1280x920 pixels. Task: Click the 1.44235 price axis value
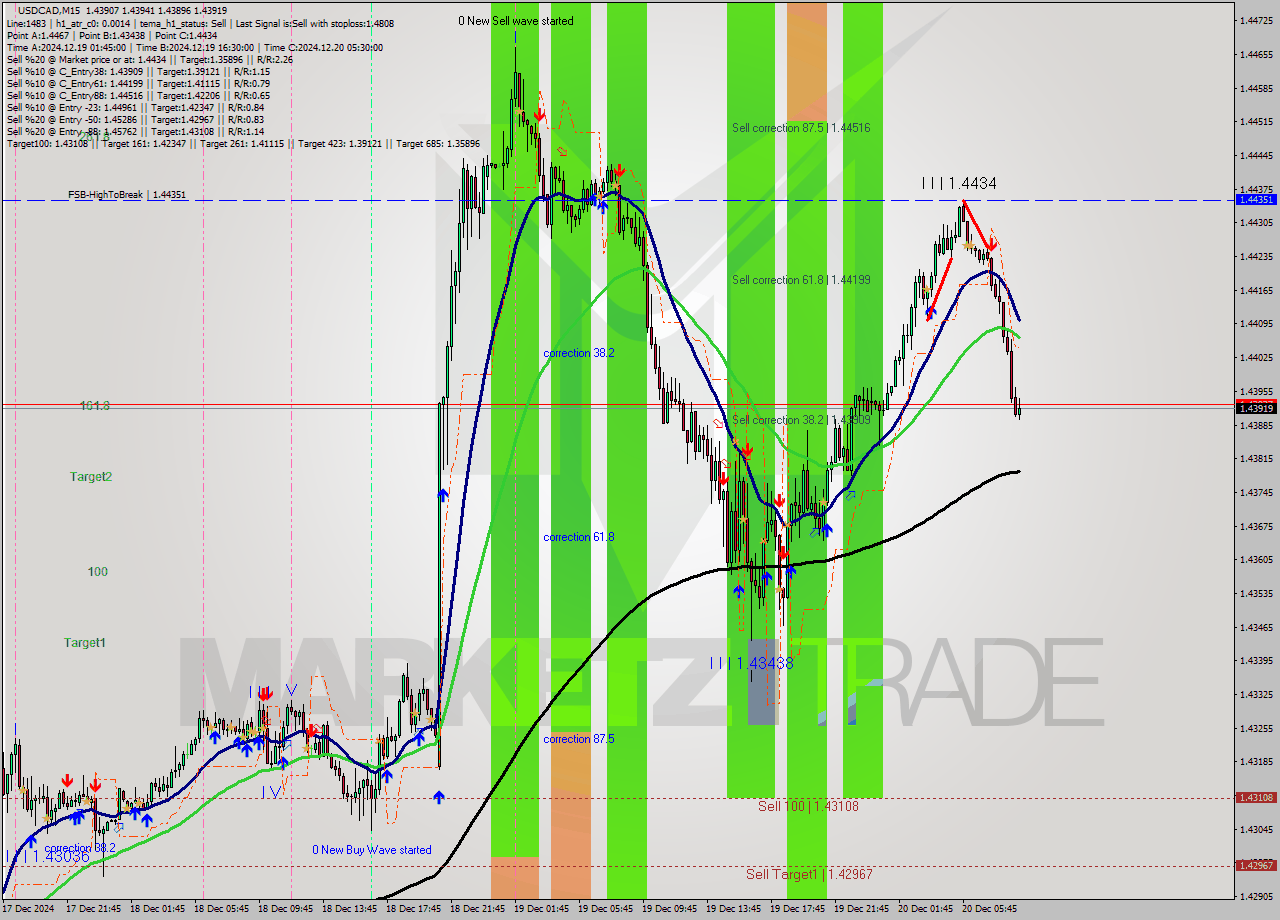coord(1256,256)
